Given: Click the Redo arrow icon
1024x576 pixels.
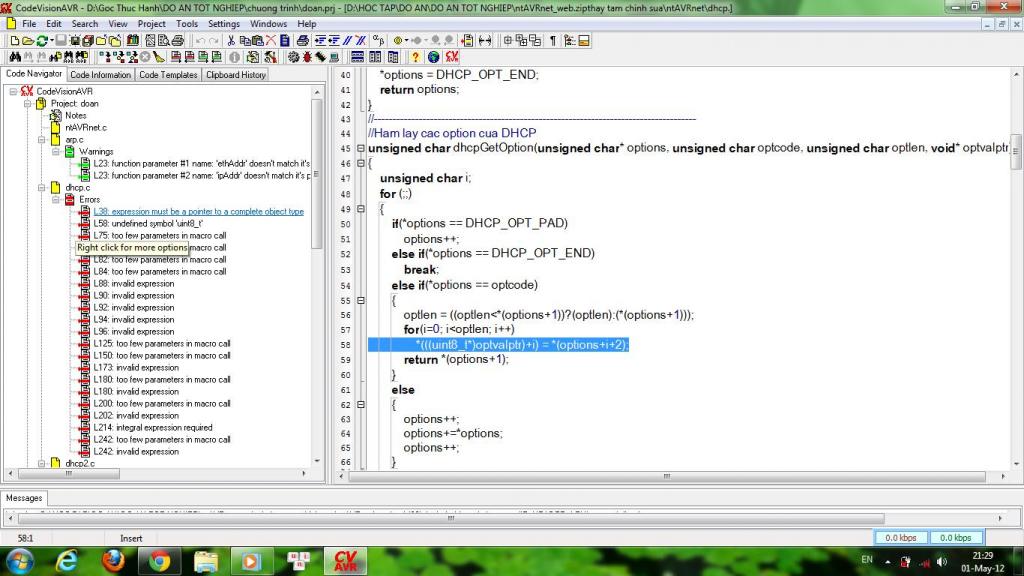Looking at the screenshot, I should coord(214,40).
